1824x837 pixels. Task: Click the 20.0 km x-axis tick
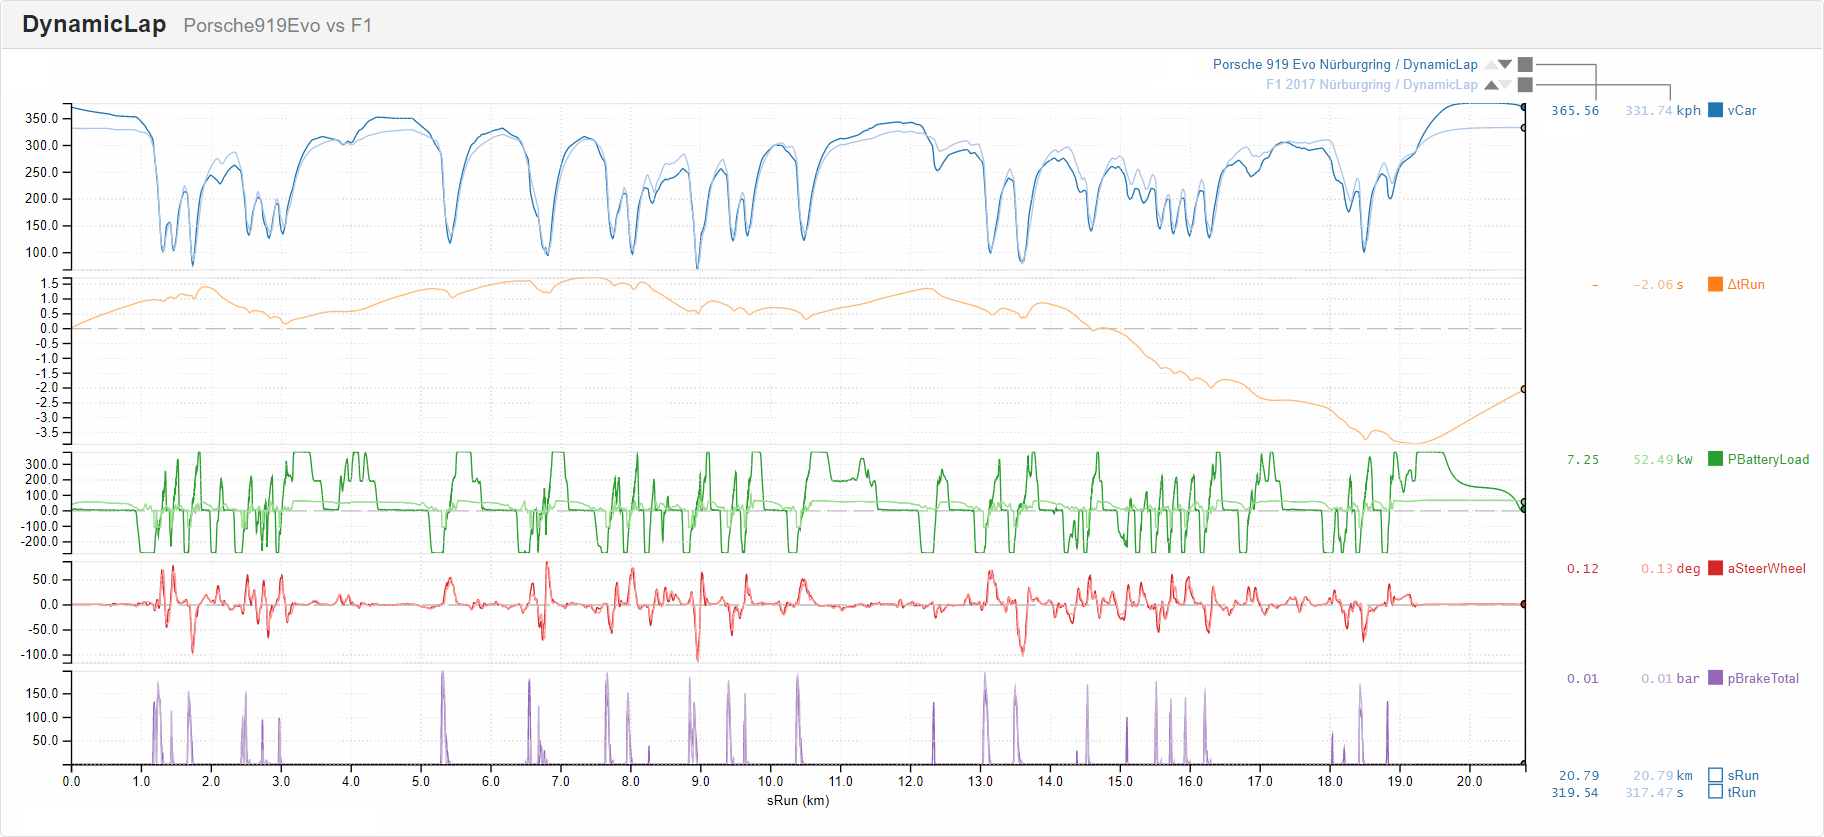tap(1469, 781)
